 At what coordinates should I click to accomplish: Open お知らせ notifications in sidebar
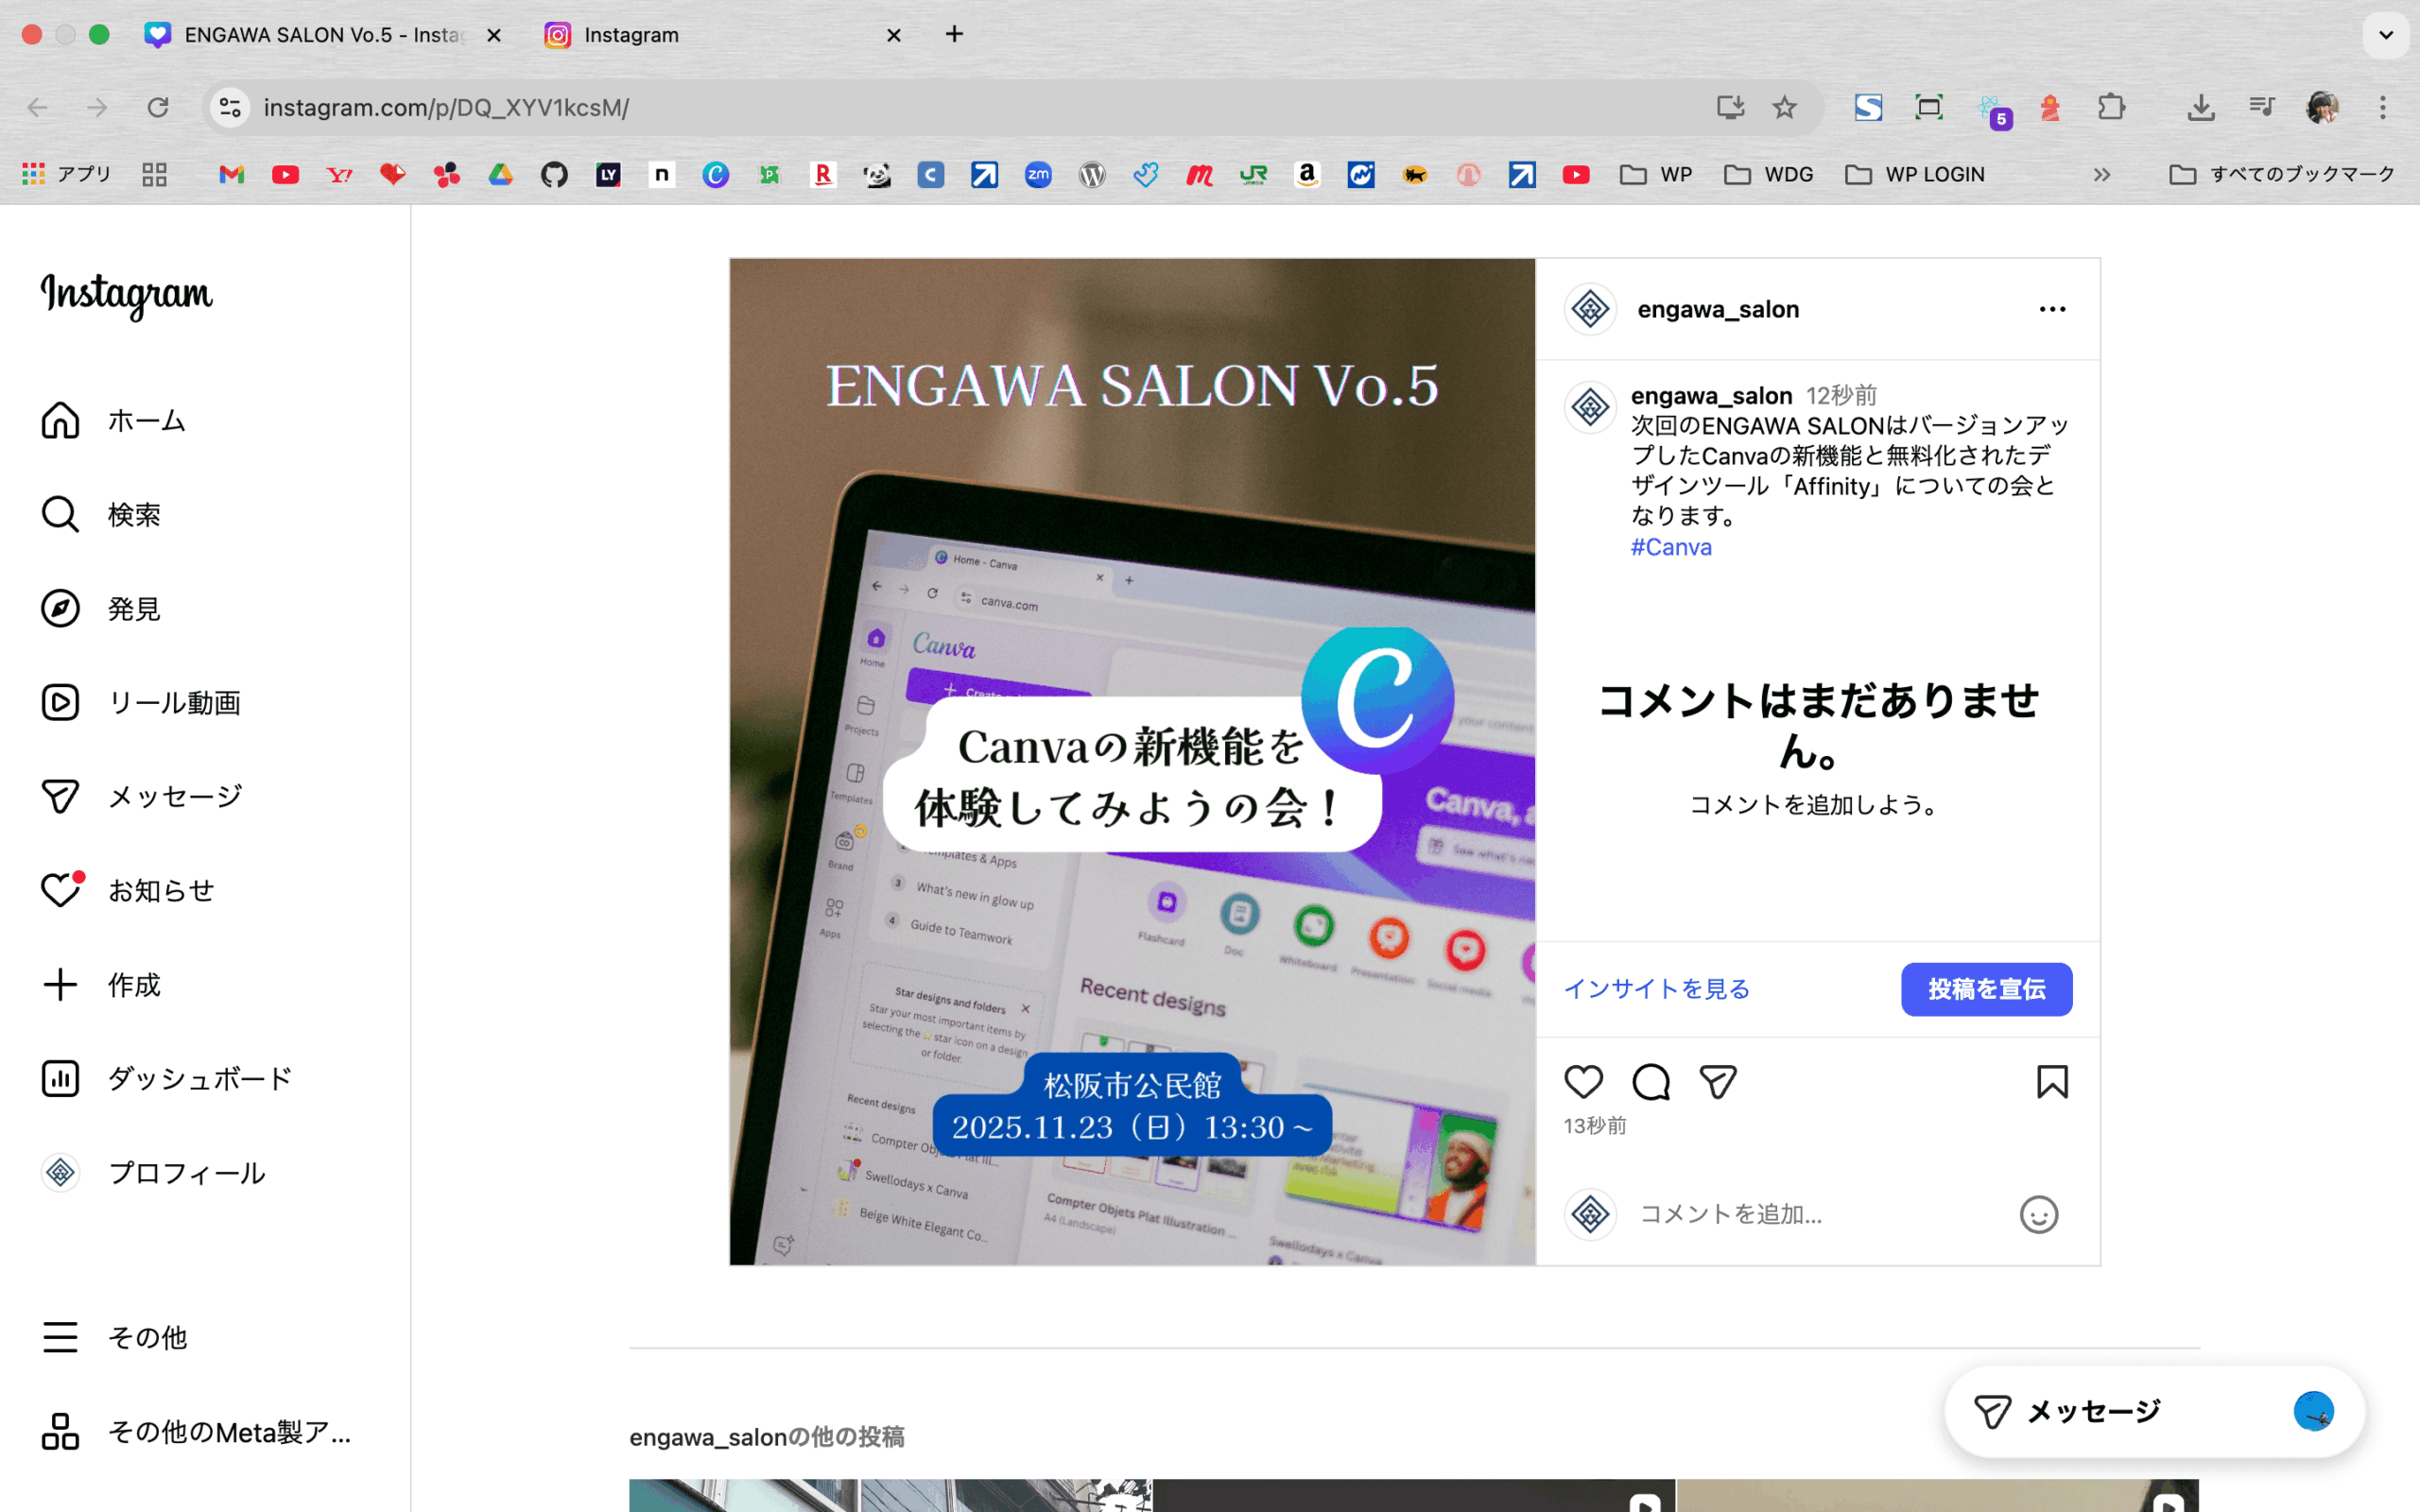(160, 890)
